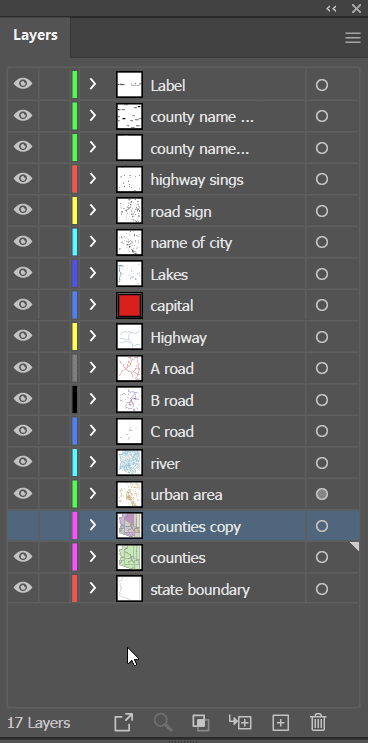The image size is (368, 743).
Task: Click Make/Release Clipping Mask icon
Action: 201,723
